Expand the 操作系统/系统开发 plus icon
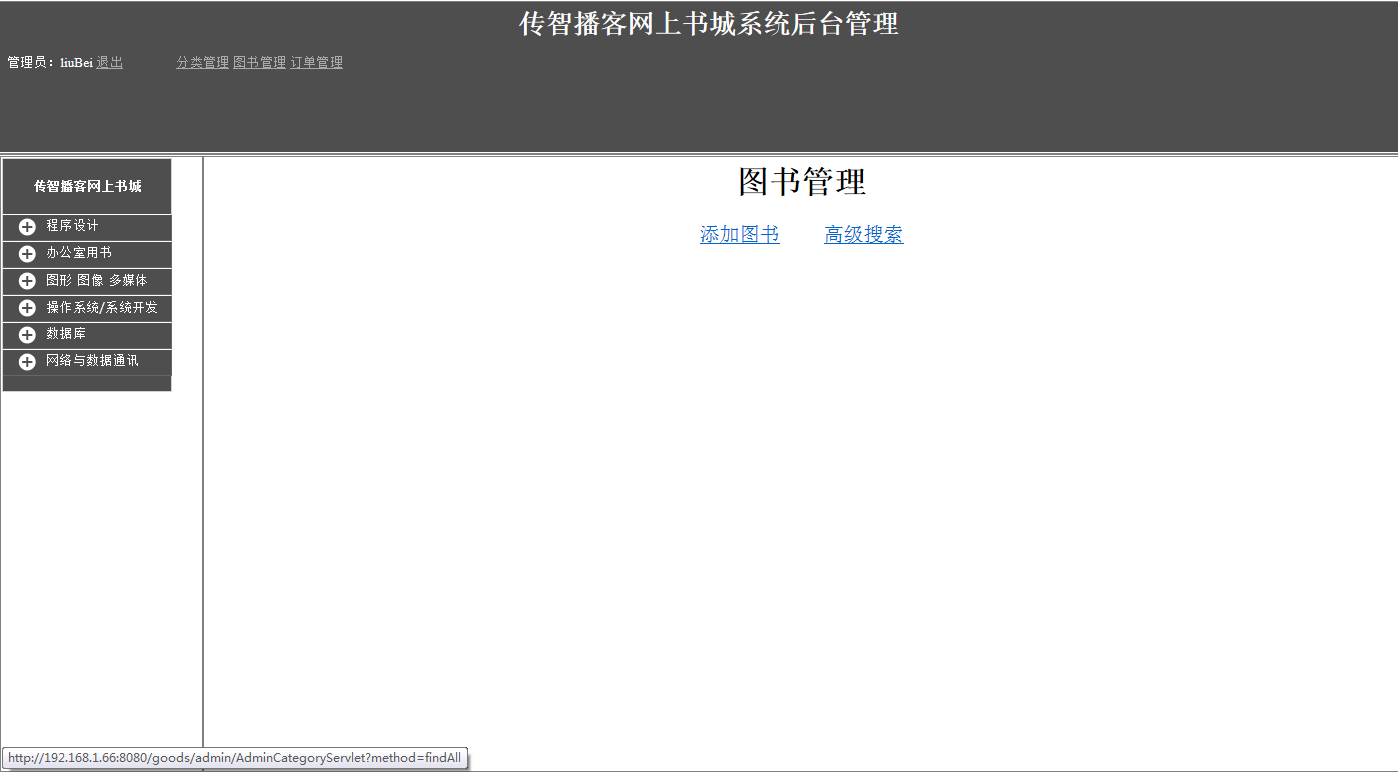Screen dimensions: 1398x772 [27, 308]
